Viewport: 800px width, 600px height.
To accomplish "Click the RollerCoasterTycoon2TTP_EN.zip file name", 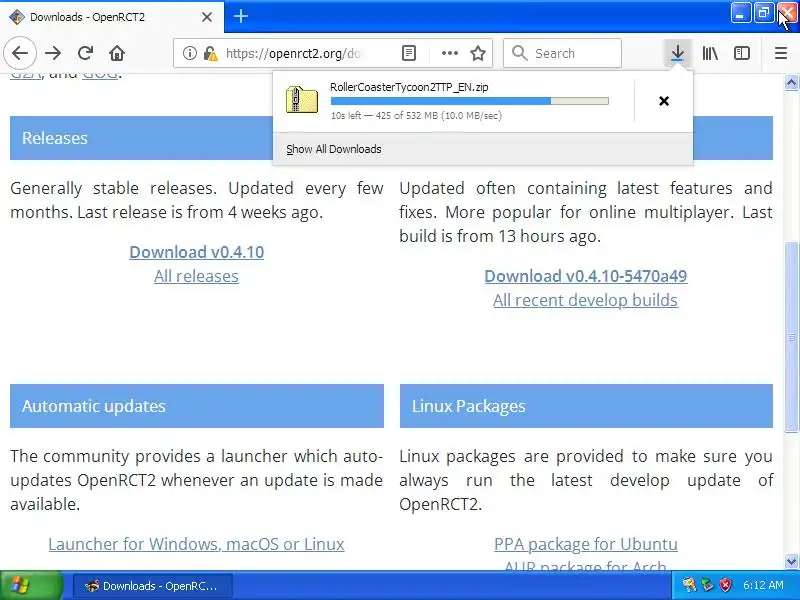I will point(409,87).
